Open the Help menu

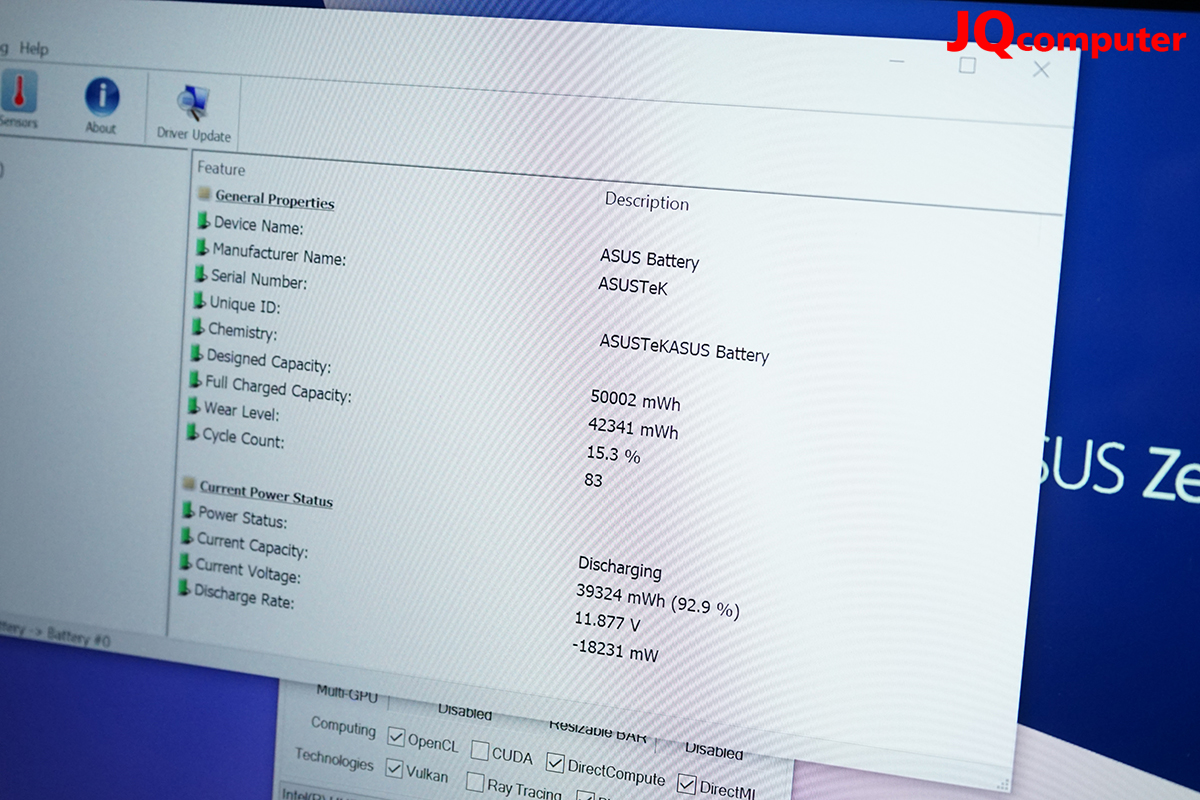tap(34, 48)
